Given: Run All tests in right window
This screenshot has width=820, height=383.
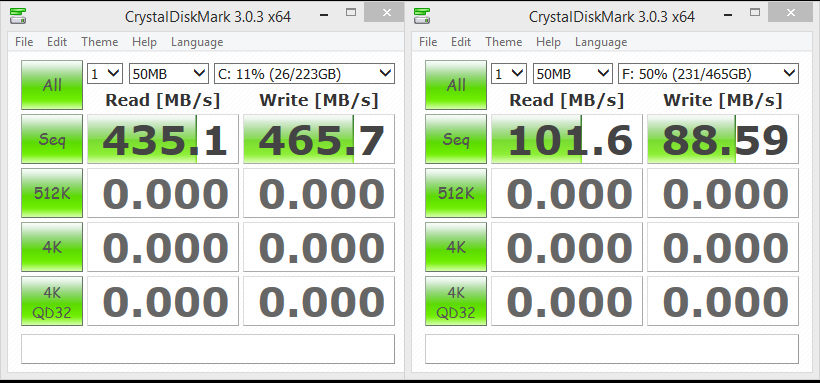Looking at the screenshot, I should pos(455,85).
